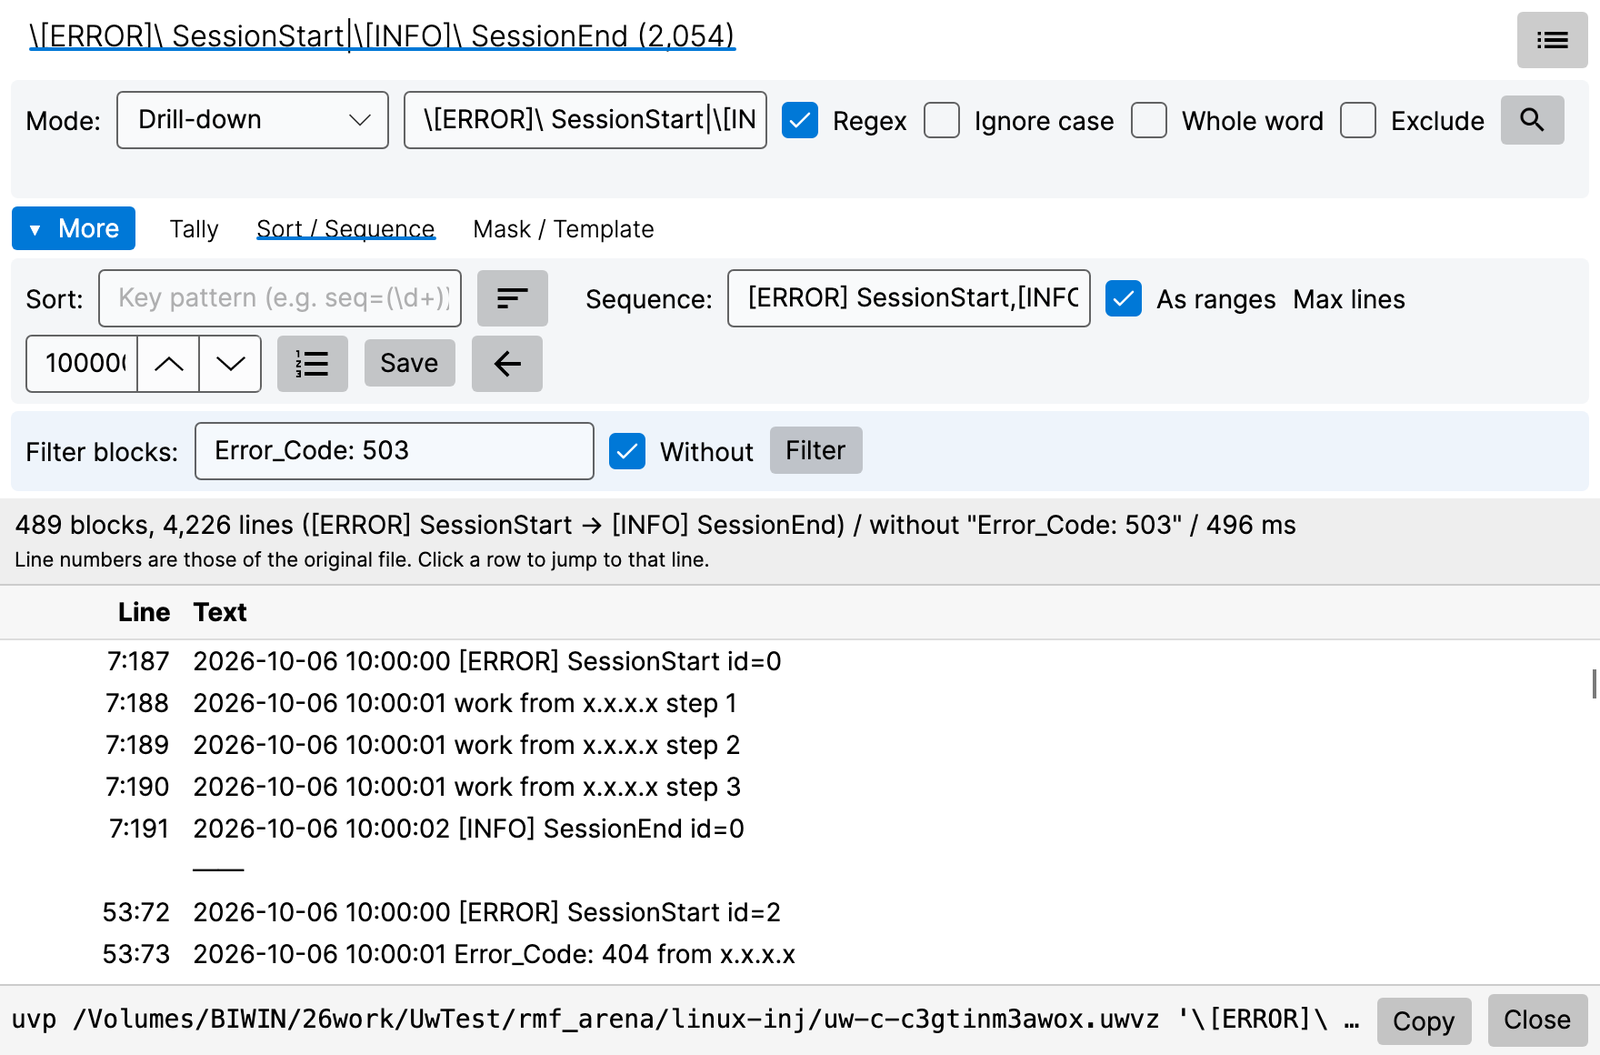Click the uvp command path text
This screenshot has height=1055, width=1600.
click(686, 1020)
